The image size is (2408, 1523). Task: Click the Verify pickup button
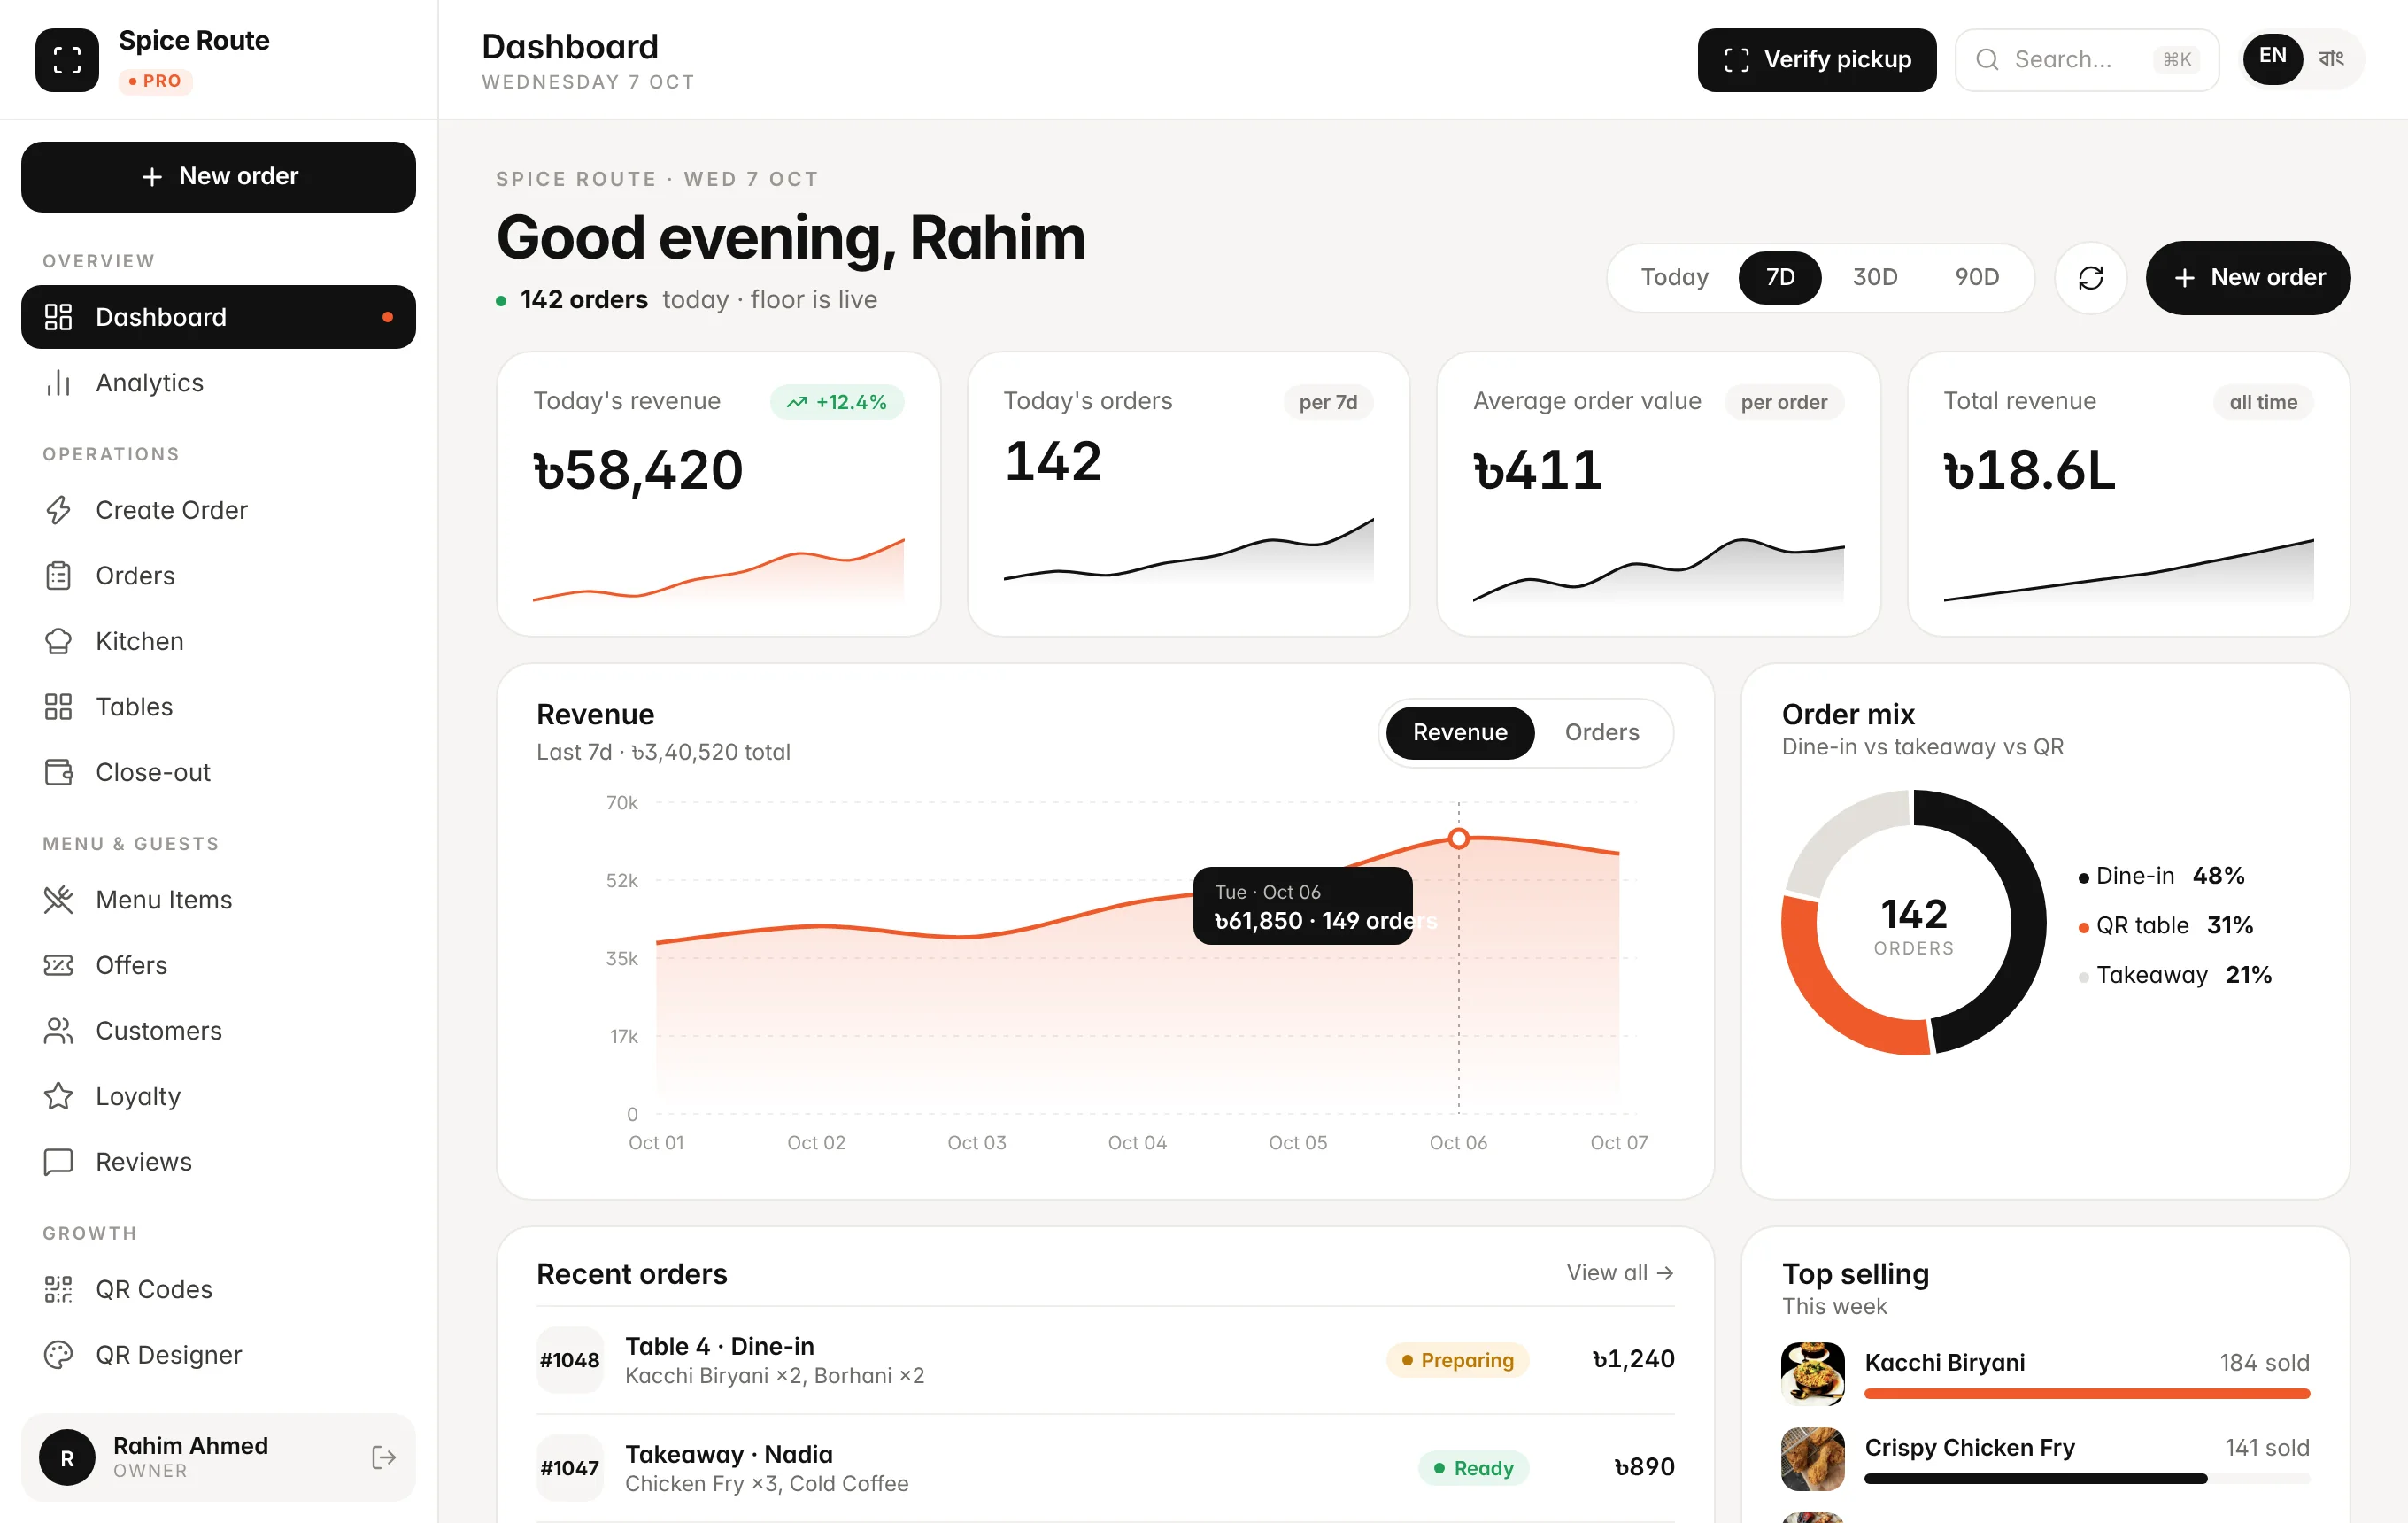1816,60
